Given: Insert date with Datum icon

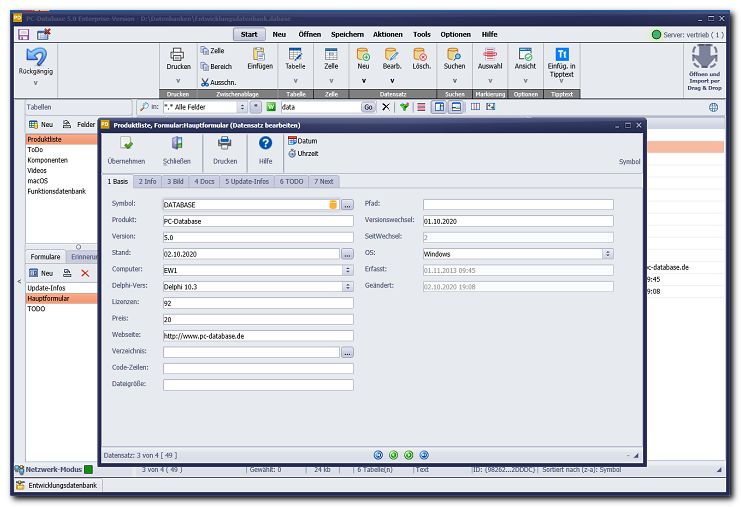Looking at the screenshot, I should coord(292,140).
